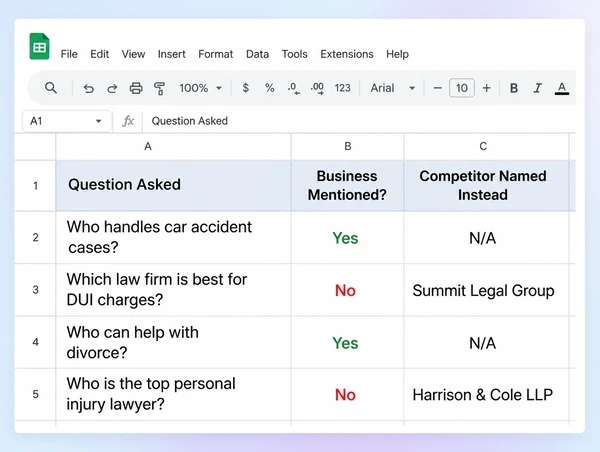
Task: Click the 'Business Mentioned?' header cell
Action: tap(347, 186)
